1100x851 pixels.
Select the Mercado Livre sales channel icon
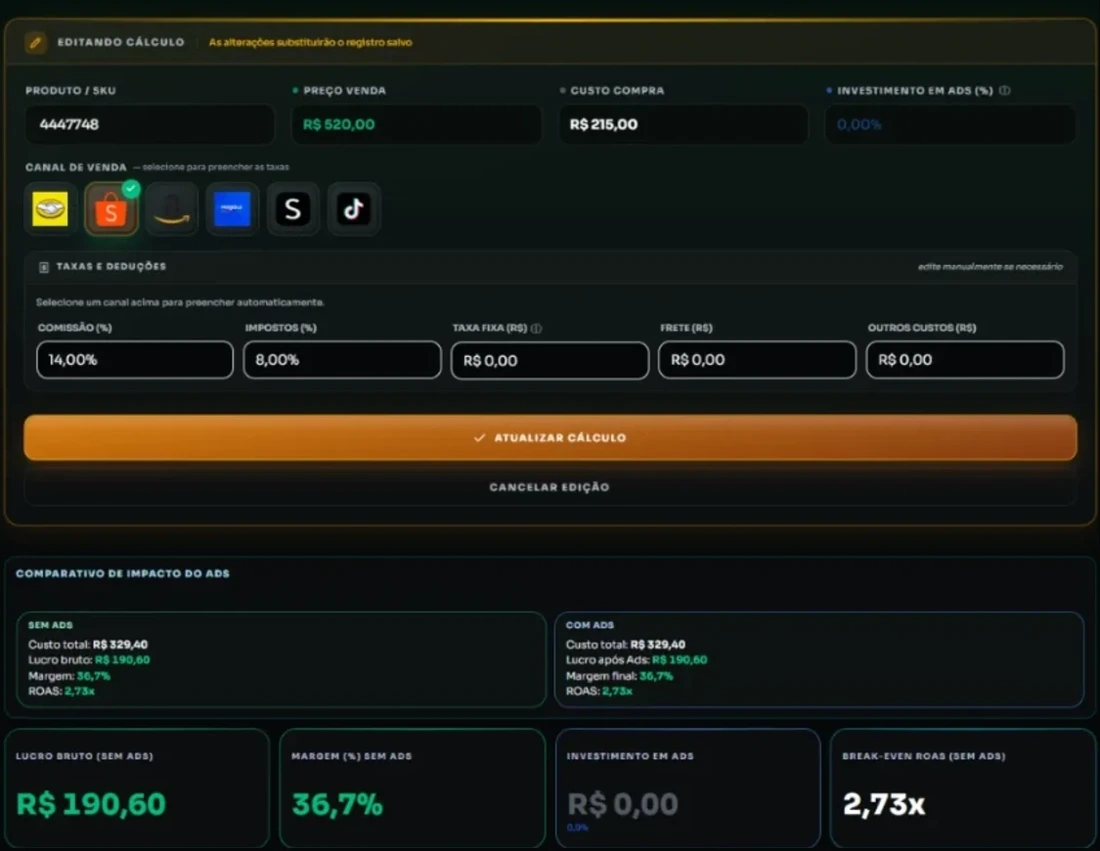click(x=51, y=209)
